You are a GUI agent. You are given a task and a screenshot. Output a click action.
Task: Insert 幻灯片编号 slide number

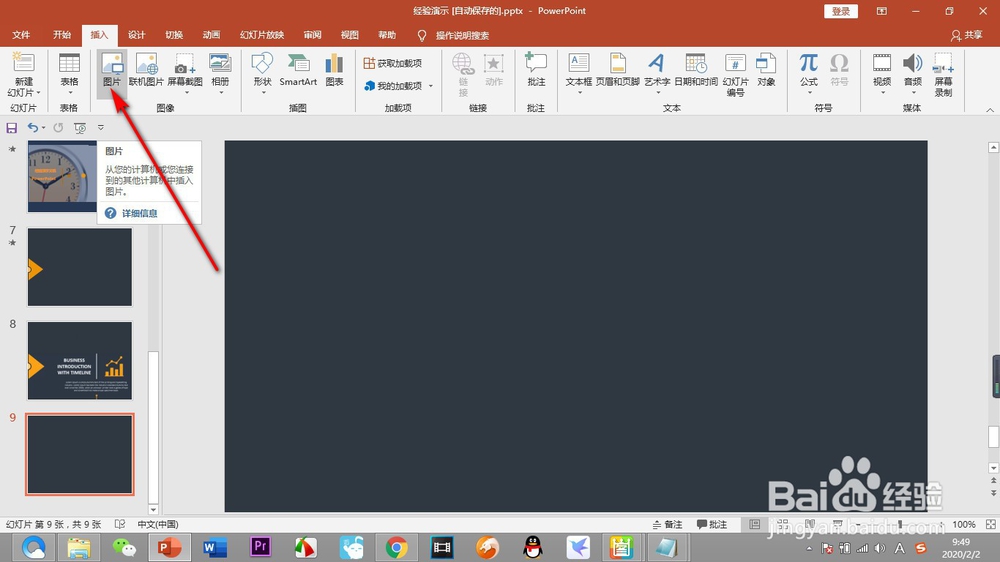(735, 74)
